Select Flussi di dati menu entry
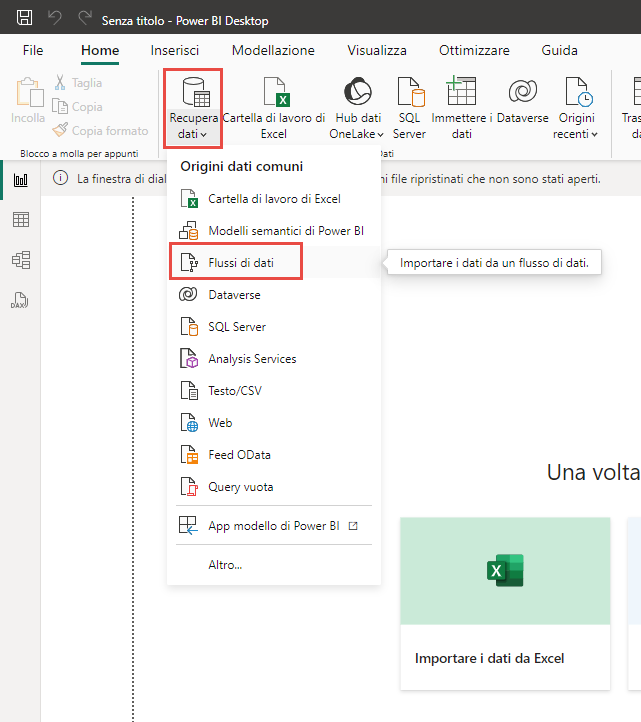The height and width of the screenshot is (722, 641). click(x=274, y=262)
